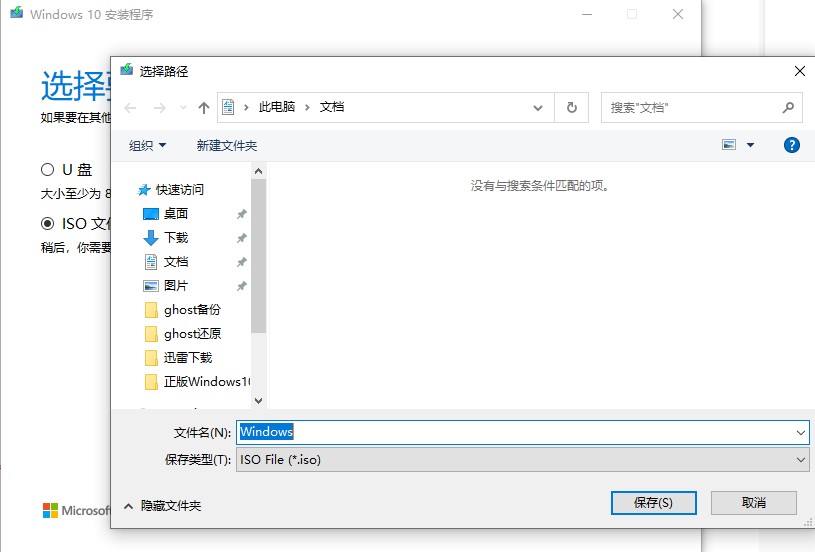This screenshot has height=552, width=815.
Task: Click the Windows 10 安装程序 title icon
Action: 17,12
